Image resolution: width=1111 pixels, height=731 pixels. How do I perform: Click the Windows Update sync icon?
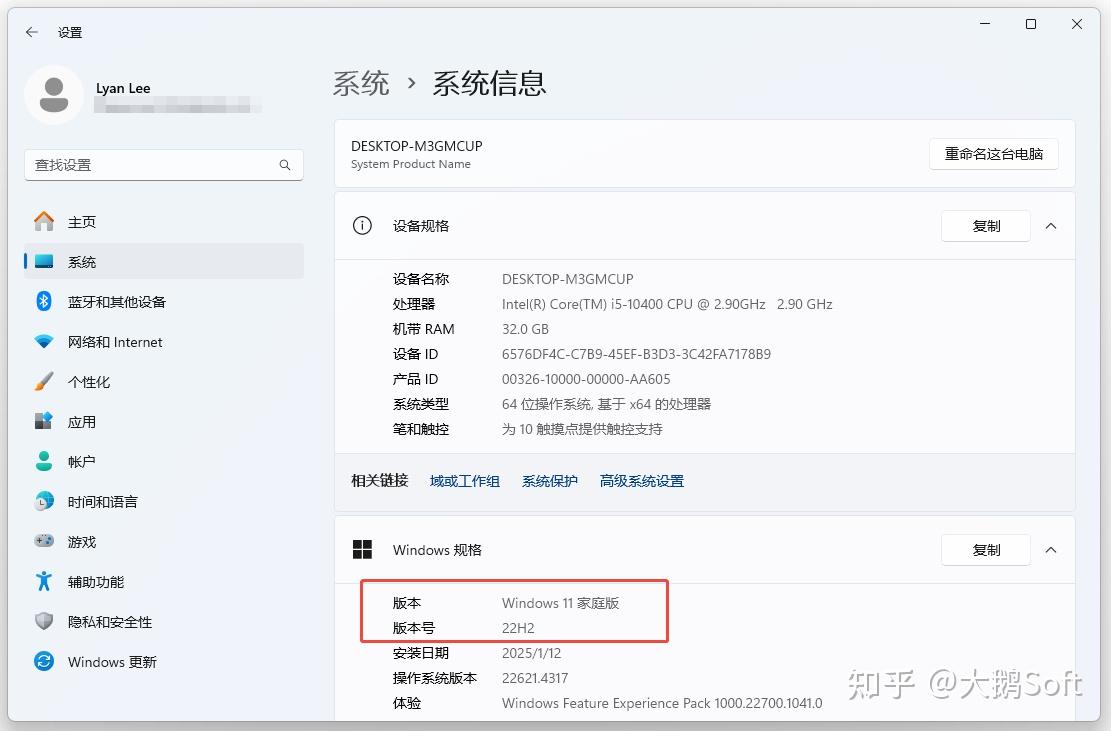44,662
